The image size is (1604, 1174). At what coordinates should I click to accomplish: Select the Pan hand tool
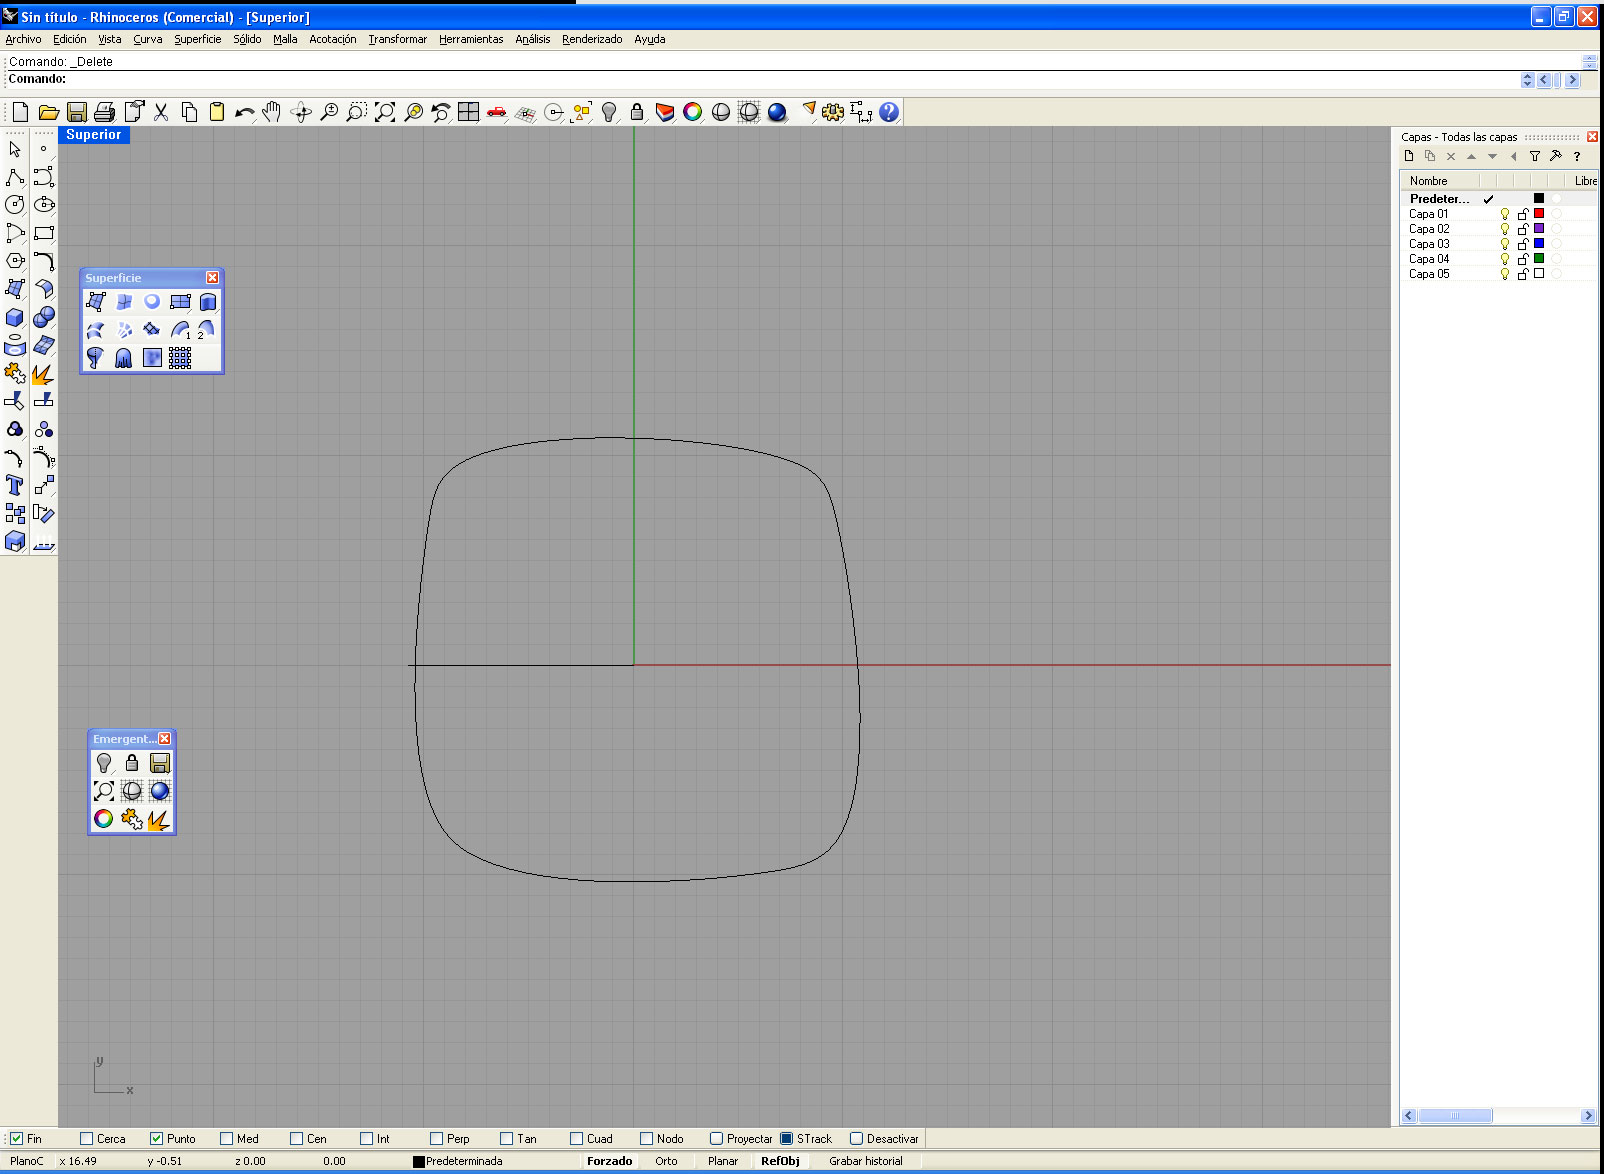[272, 112]
